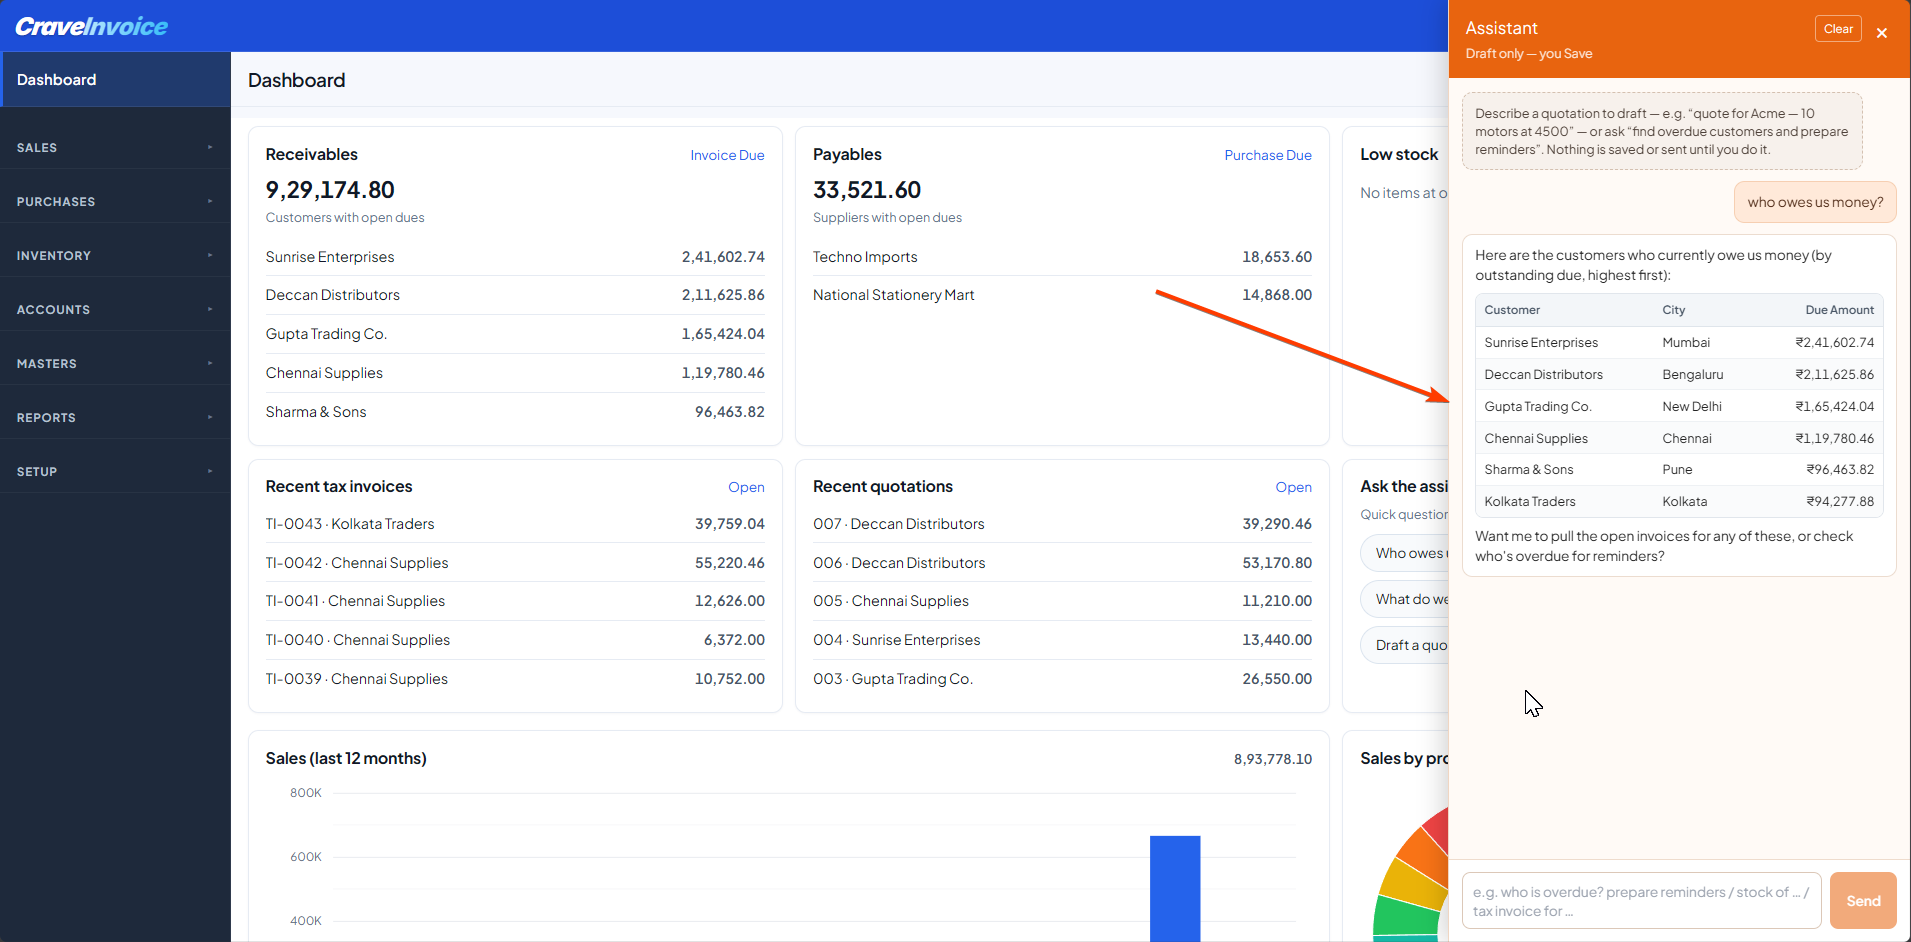The image size is (1911, 942).
Task: Click the Payables total 33,521.60
Action: point(867,190)
